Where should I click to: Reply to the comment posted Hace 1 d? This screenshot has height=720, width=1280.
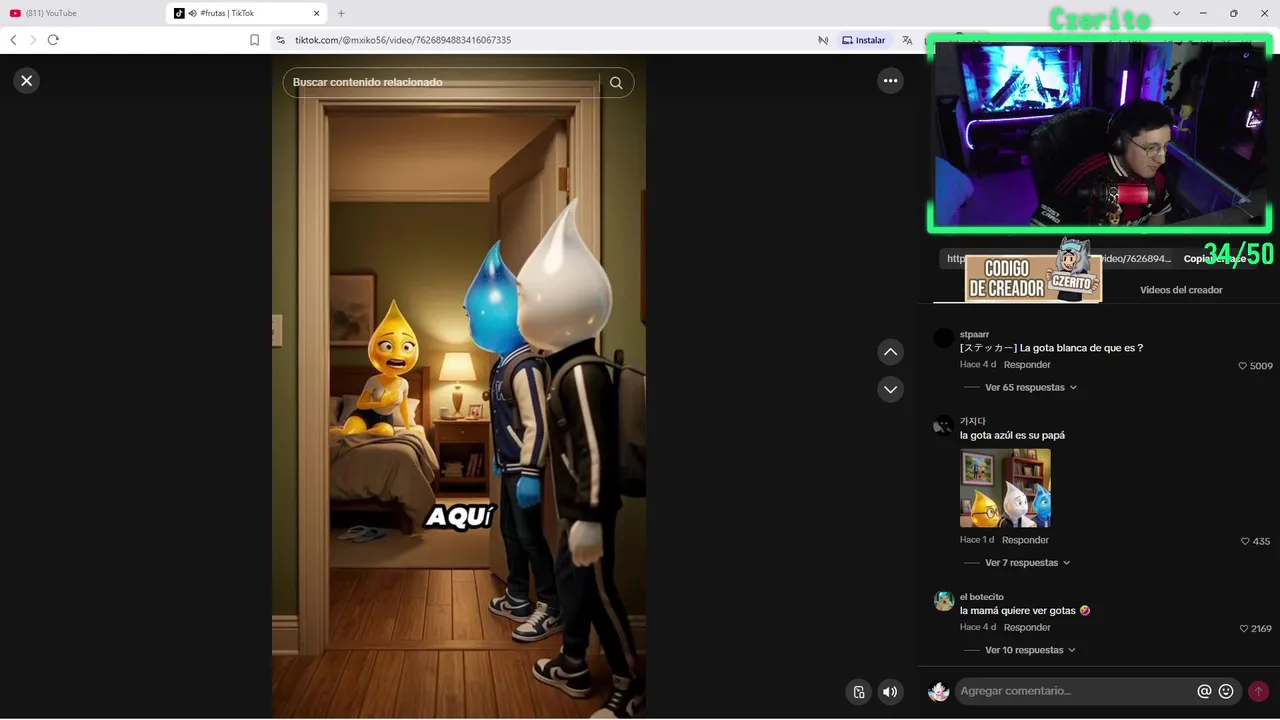pos(1025,540)
